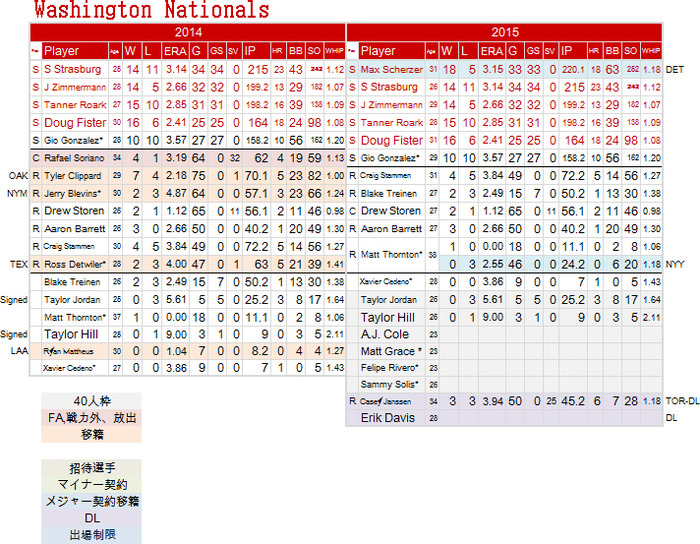Select Xavier Cedeno's name in 2014 table

69,368
